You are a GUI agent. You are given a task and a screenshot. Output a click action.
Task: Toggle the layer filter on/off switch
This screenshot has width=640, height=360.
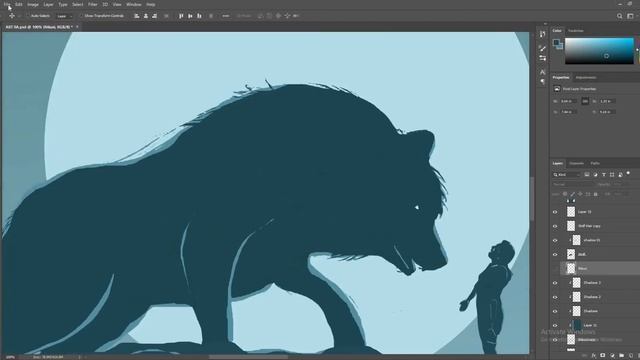629,173
